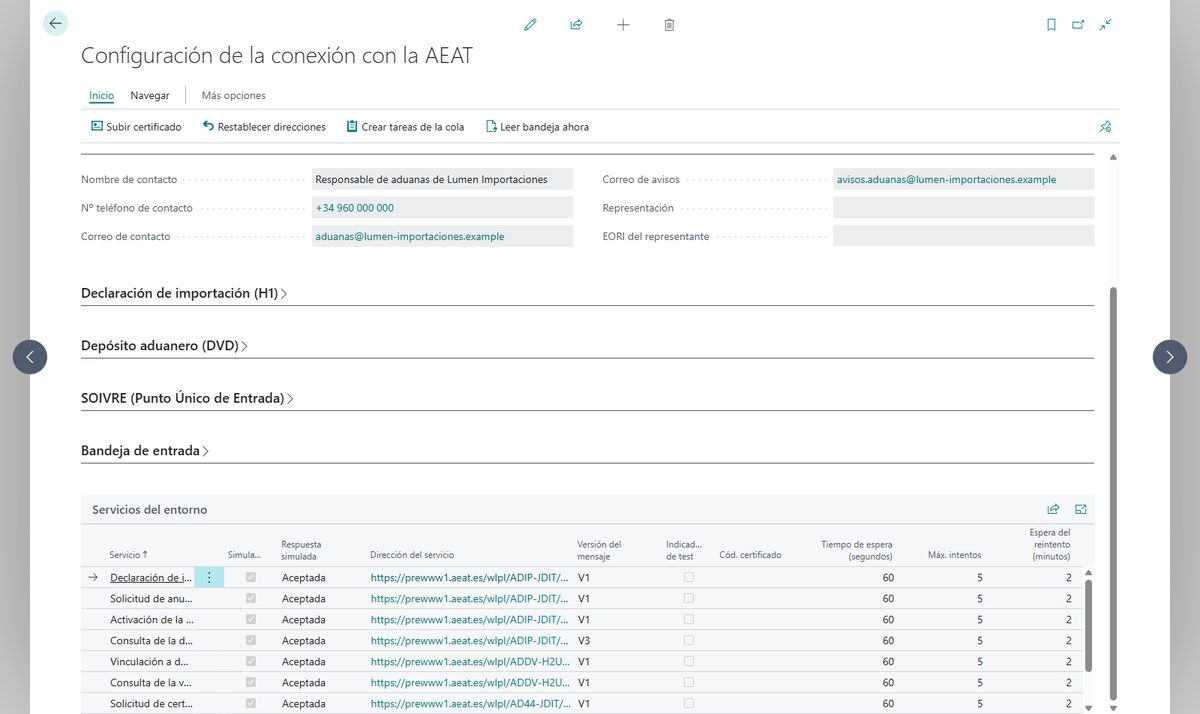Screen dimensions: 1200x714
Task: Click V3 version cell in Consulta de la d... row
Action: click(584, 640)
